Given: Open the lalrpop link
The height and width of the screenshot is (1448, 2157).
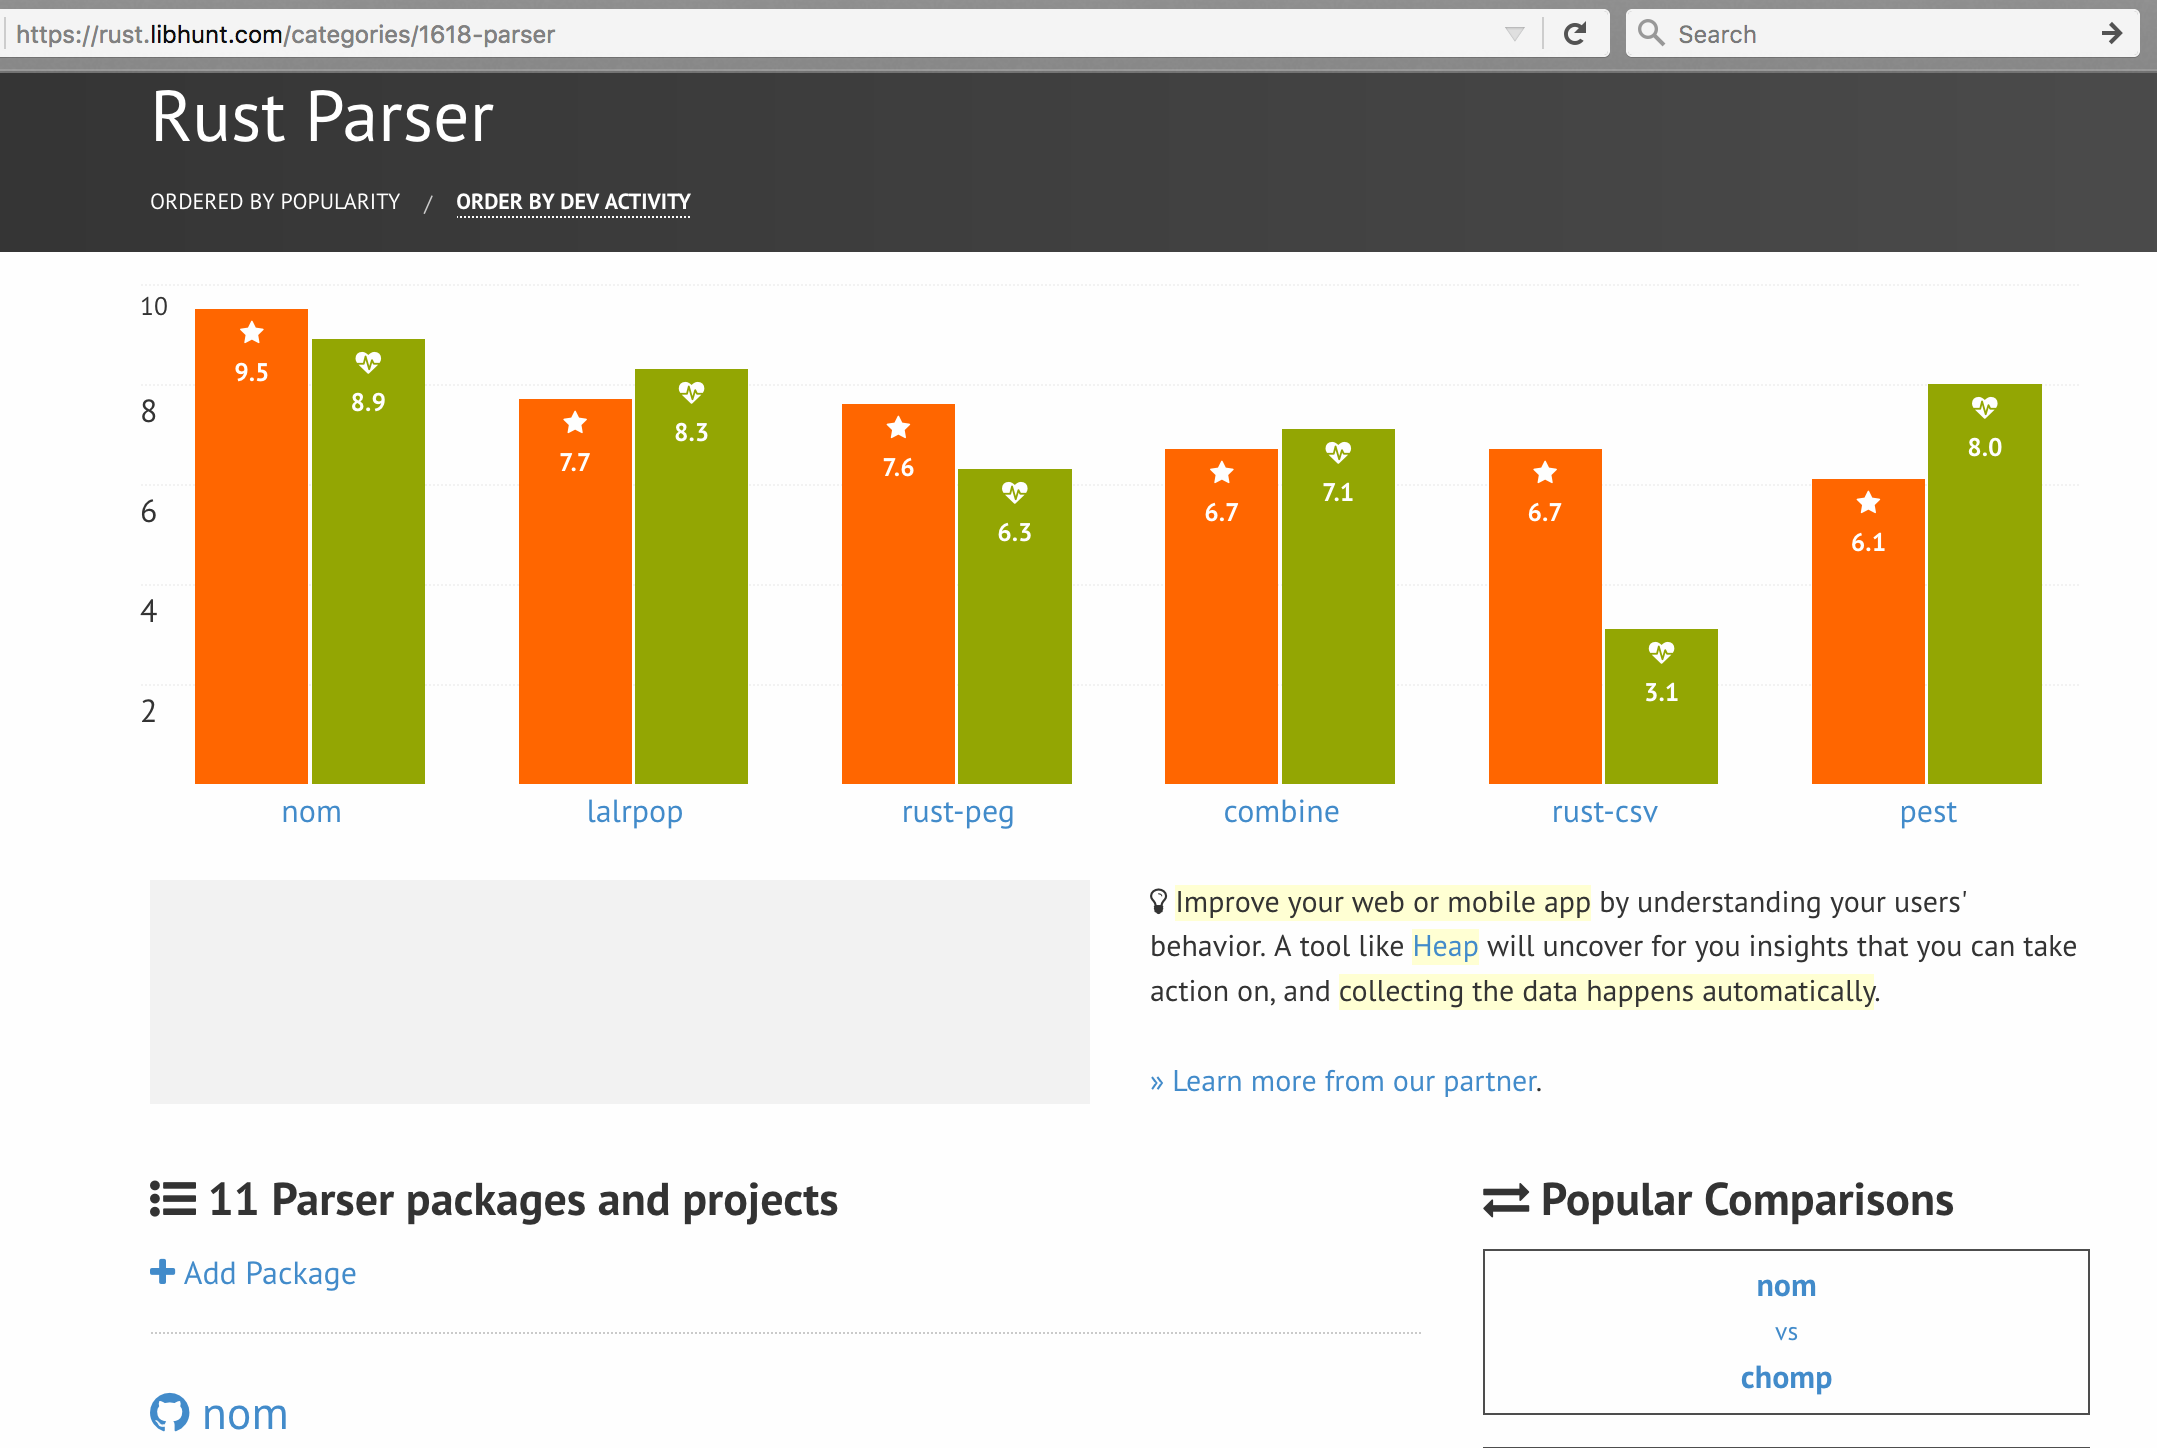Looking at the screenshot, I should pyautogui.click(x=634, y=812).
